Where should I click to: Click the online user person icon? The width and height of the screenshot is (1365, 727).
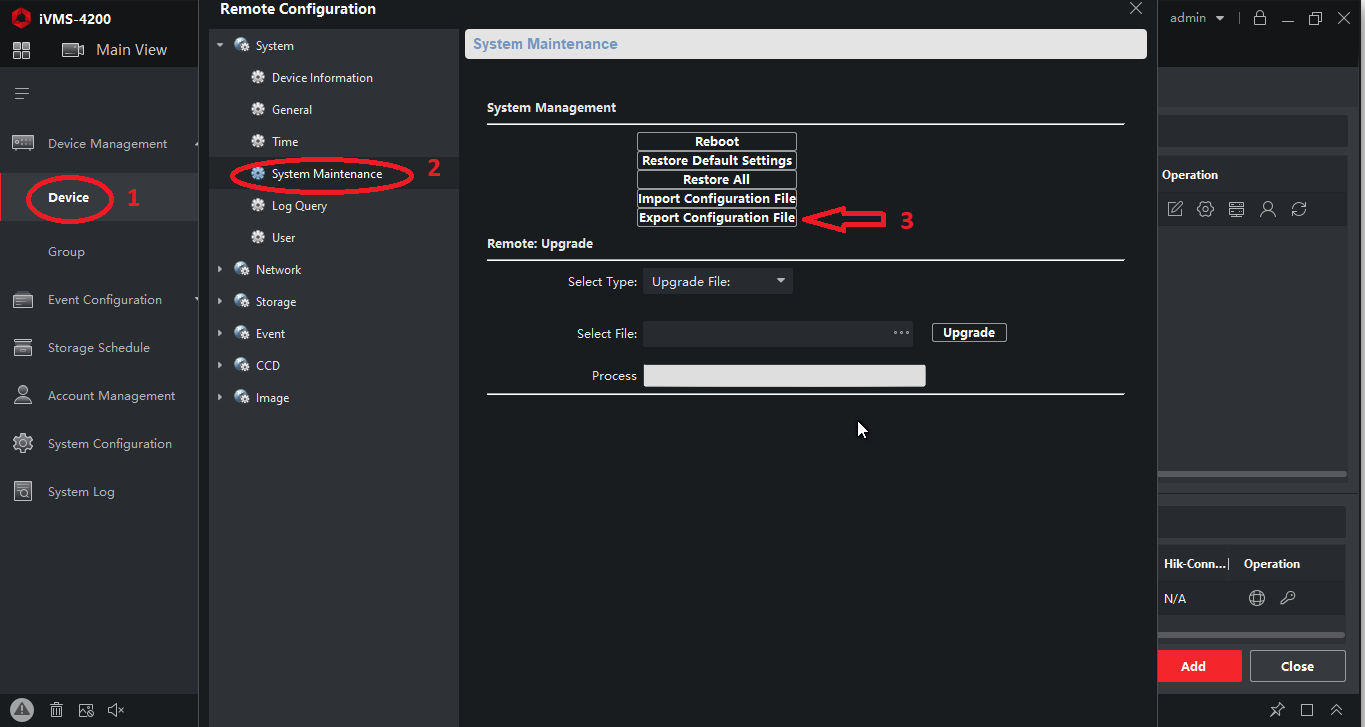[x=1268, y=209]
